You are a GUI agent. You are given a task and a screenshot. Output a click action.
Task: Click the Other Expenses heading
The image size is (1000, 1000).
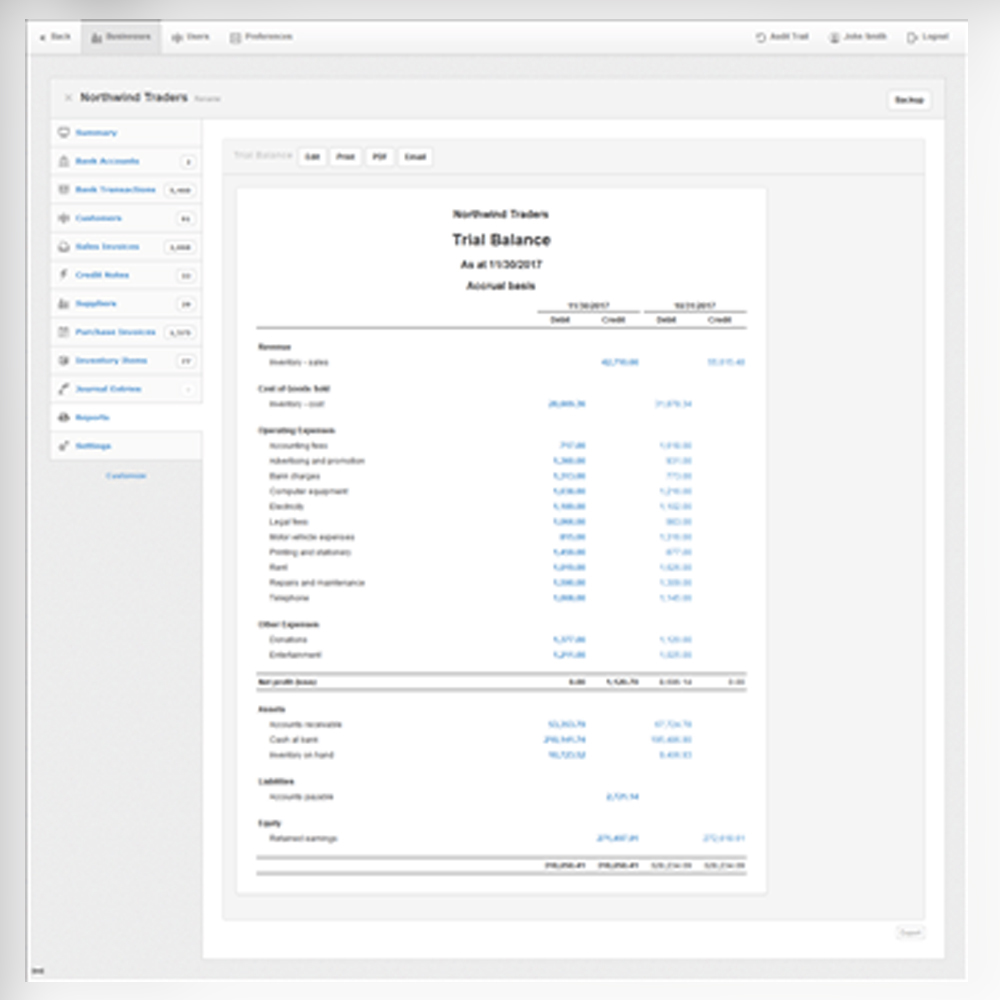tap(288, 624)
